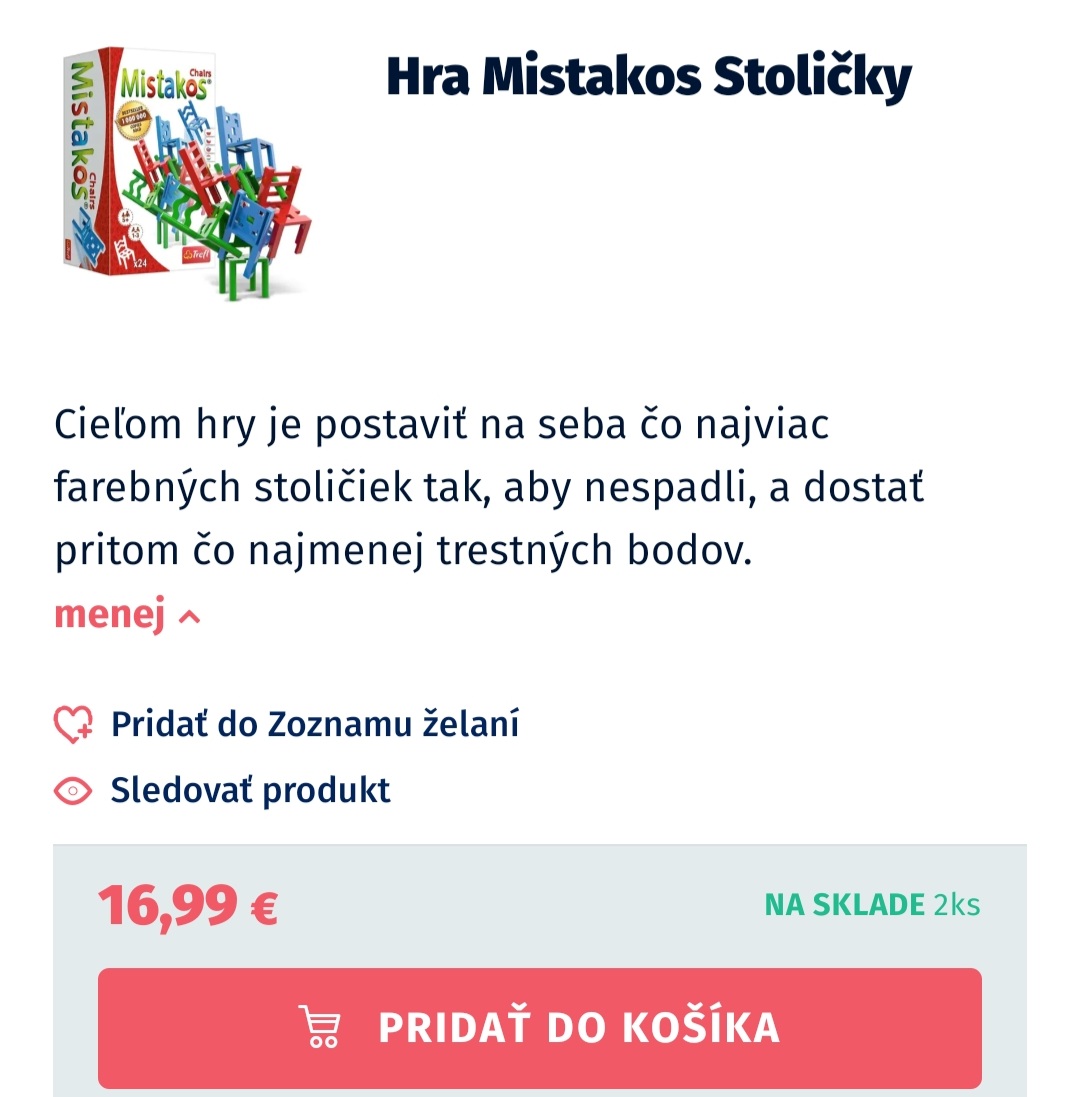
Task: Open "Pridať do Zoznamu želaní" link
Action: coord(314,724)
